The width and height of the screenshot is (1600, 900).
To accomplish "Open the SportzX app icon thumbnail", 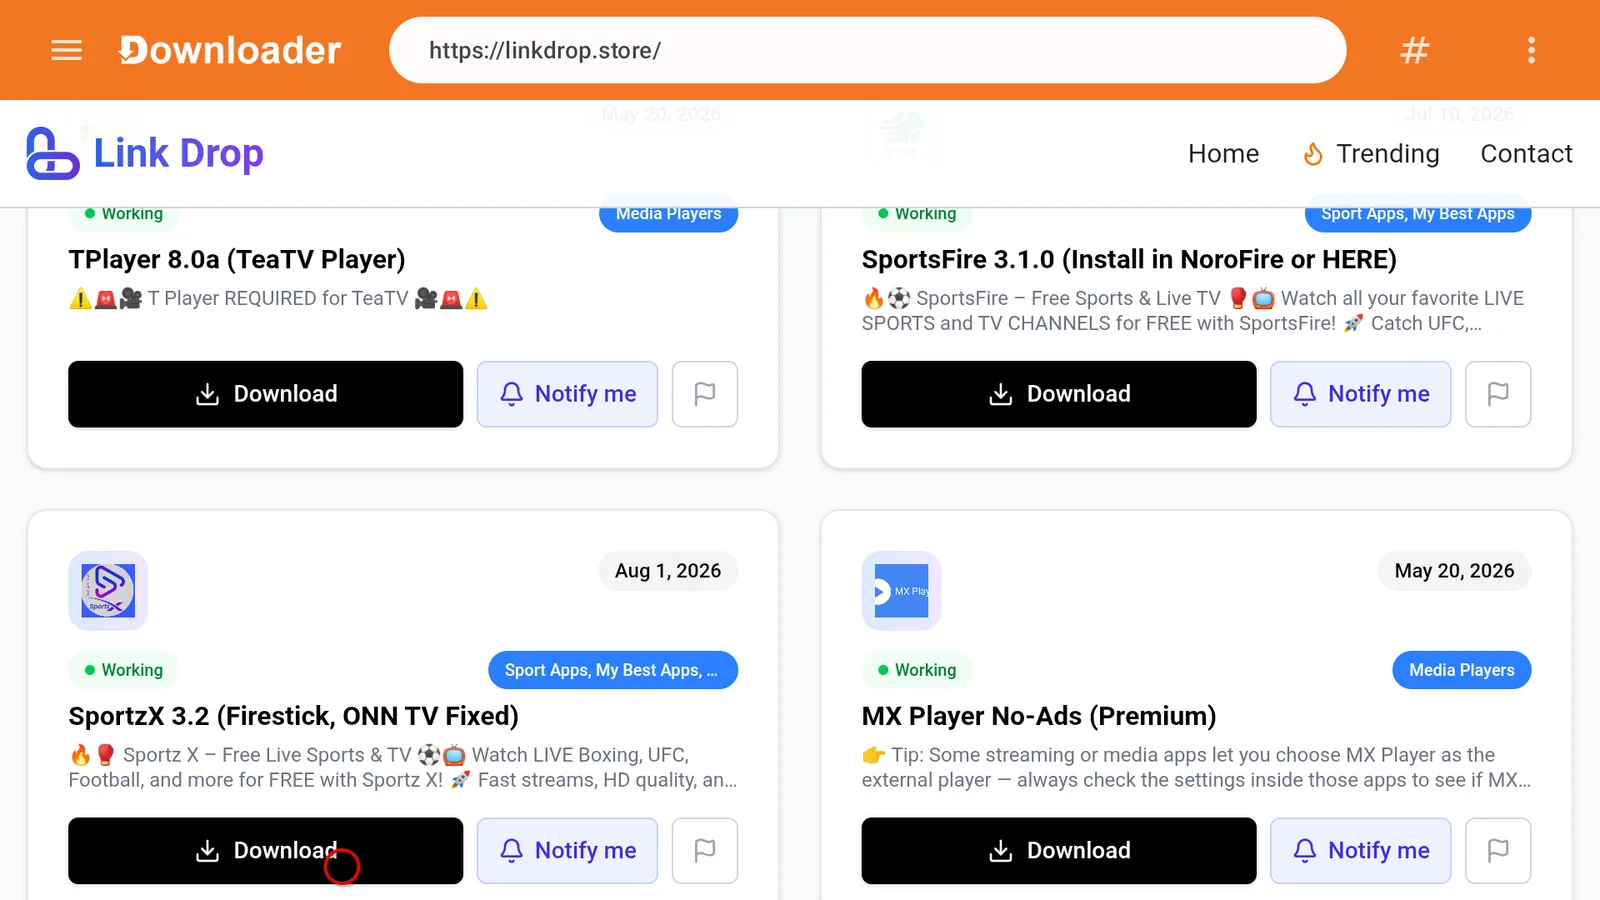I will tap(108, 591).
